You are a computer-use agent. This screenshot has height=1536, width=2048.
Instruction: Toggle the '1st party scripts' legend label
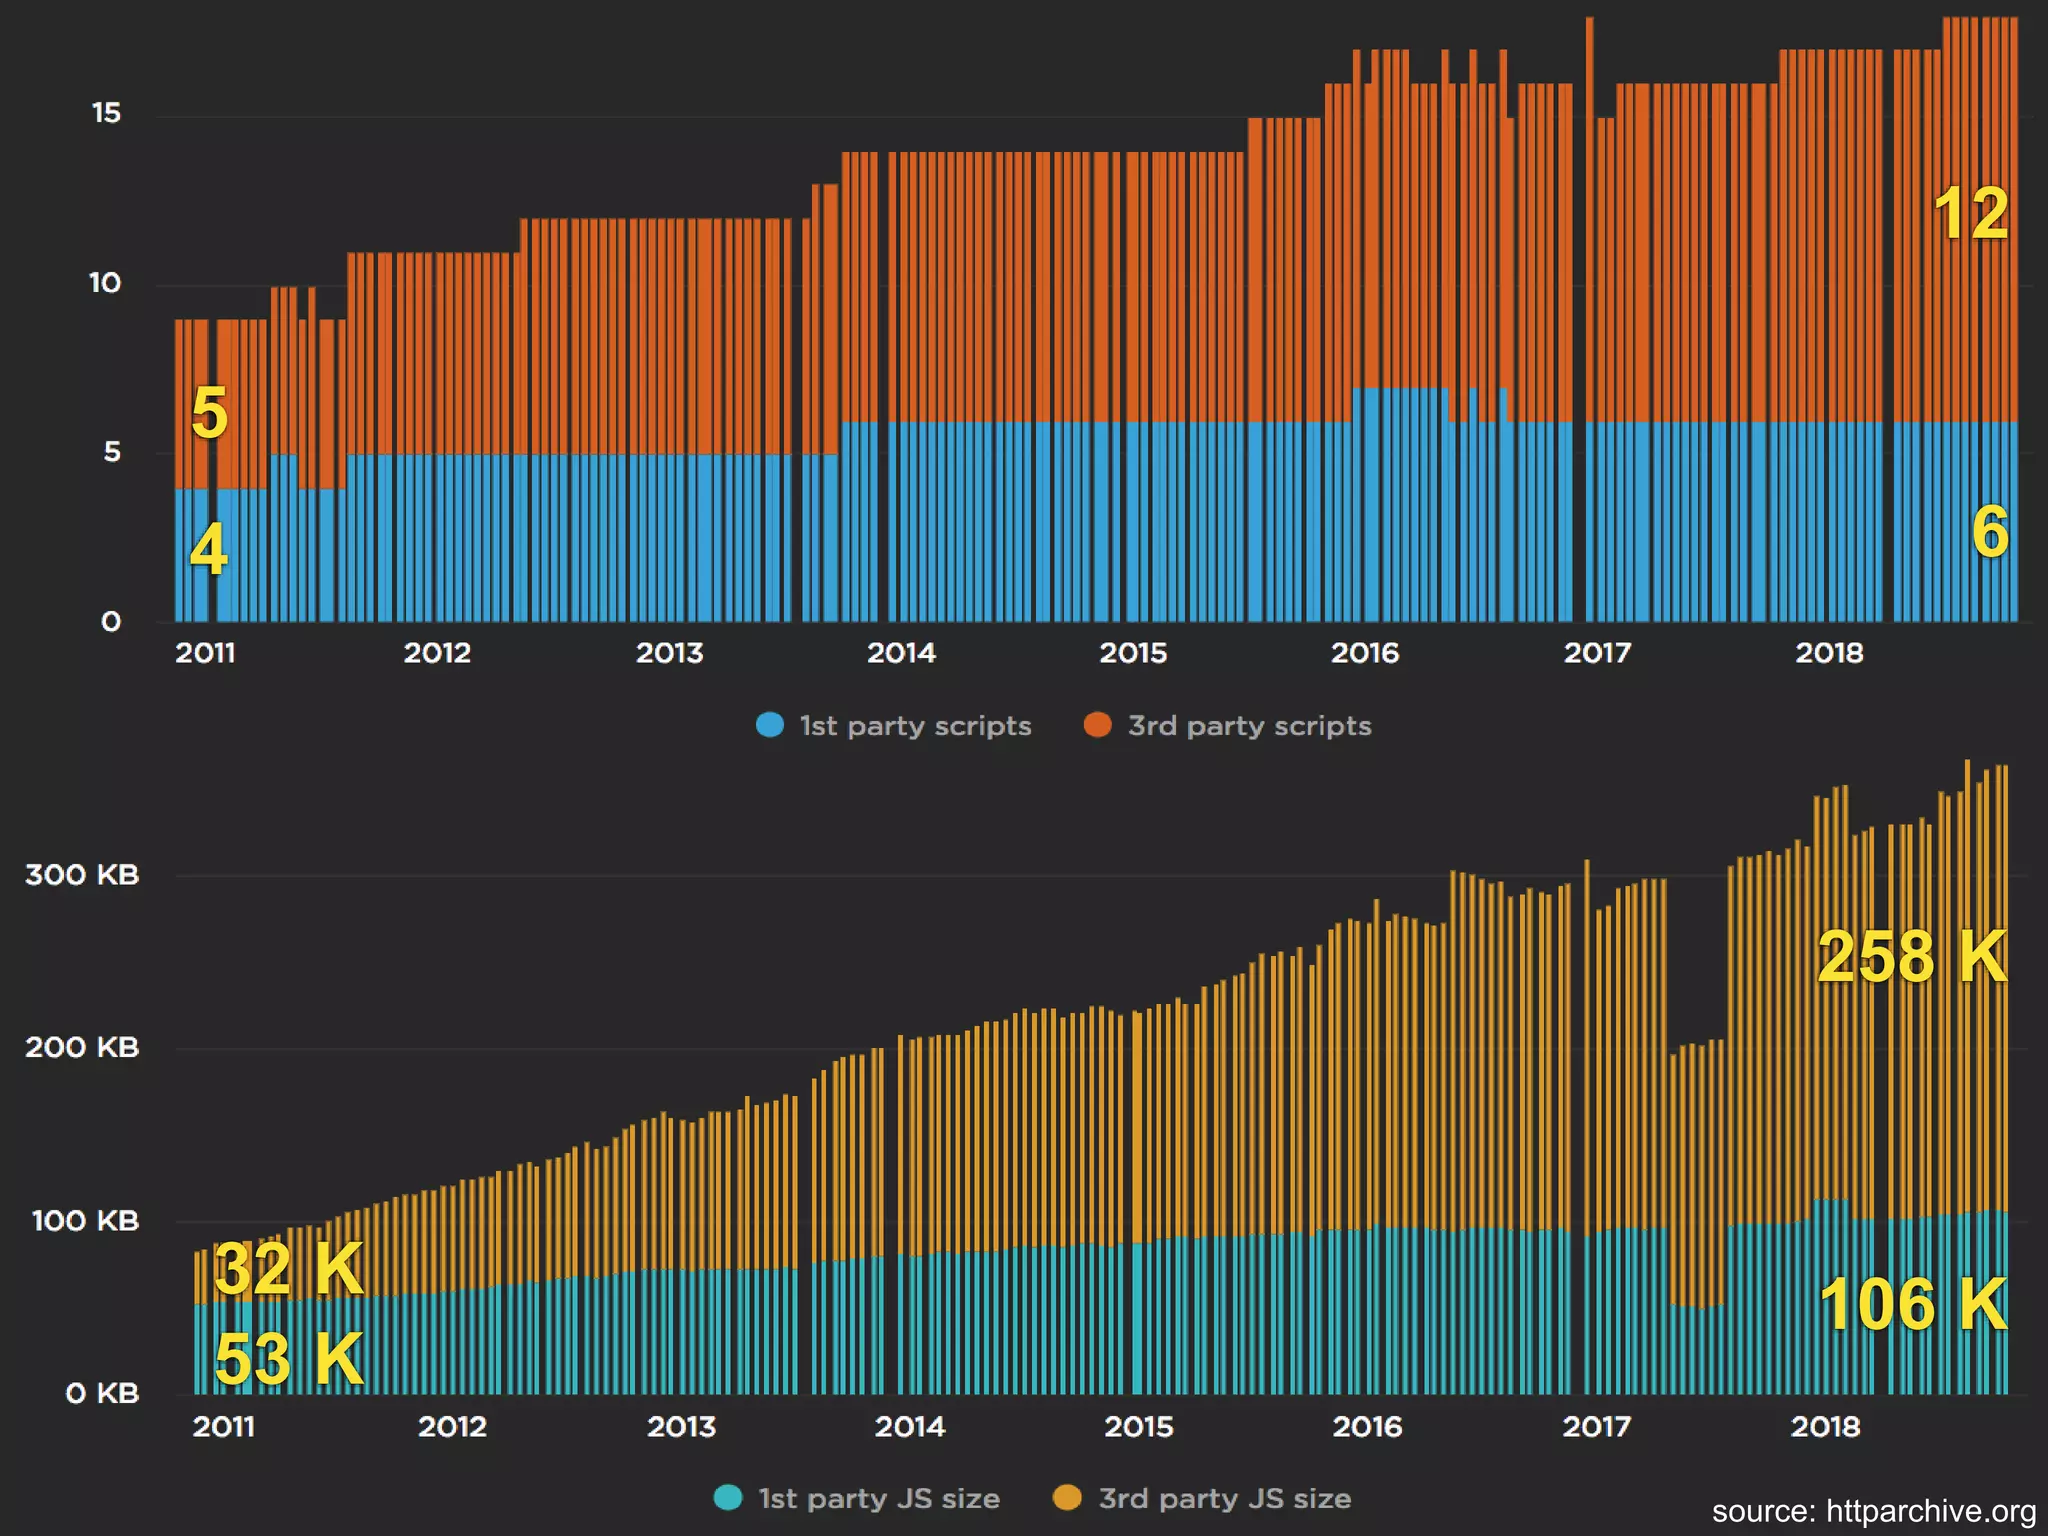915,725
